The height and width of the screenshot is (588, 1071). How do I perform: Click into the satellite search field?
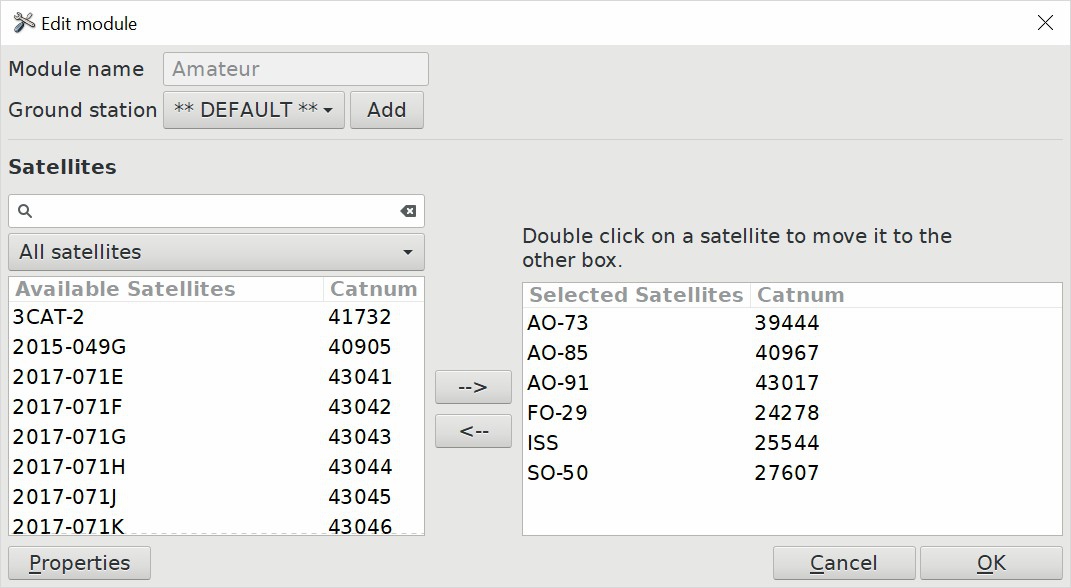[216, 211]
